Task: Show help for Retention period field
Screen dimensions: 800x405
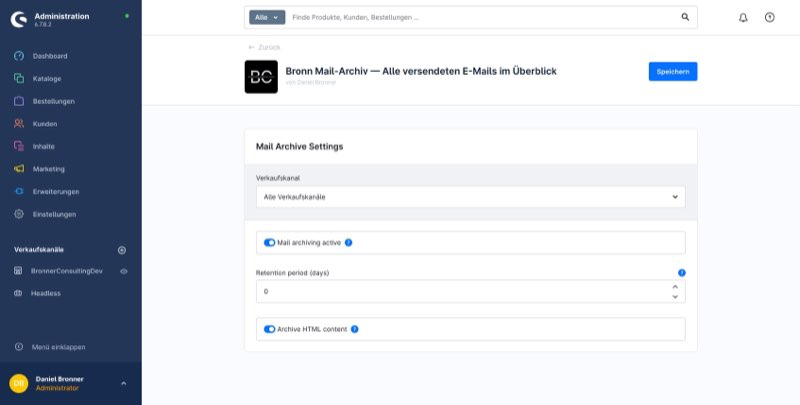Action: pos(681,272)
